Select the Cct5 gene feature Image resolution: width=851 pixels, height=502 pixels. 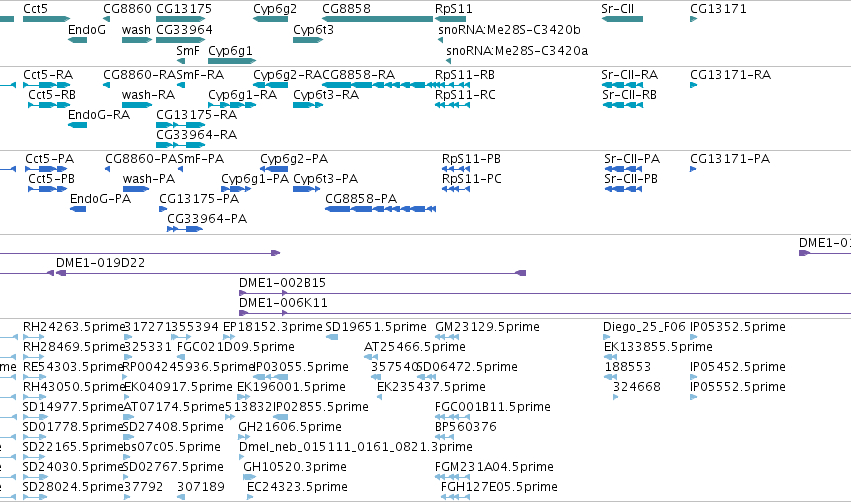pyautogui.click(x=46, y=19)
